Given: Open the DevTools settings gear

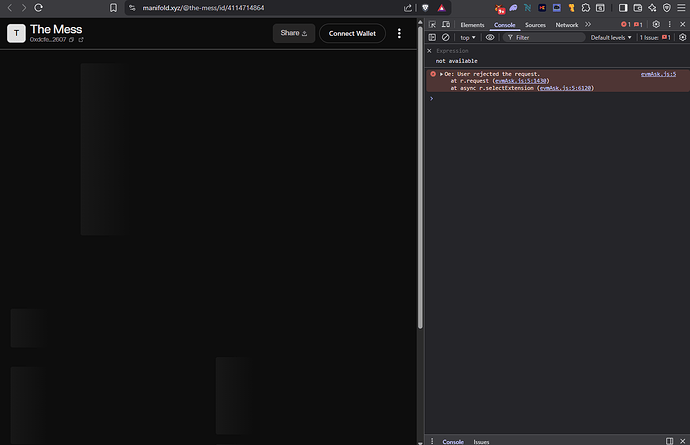Looking at the screenshot, I should click(655, 24).
